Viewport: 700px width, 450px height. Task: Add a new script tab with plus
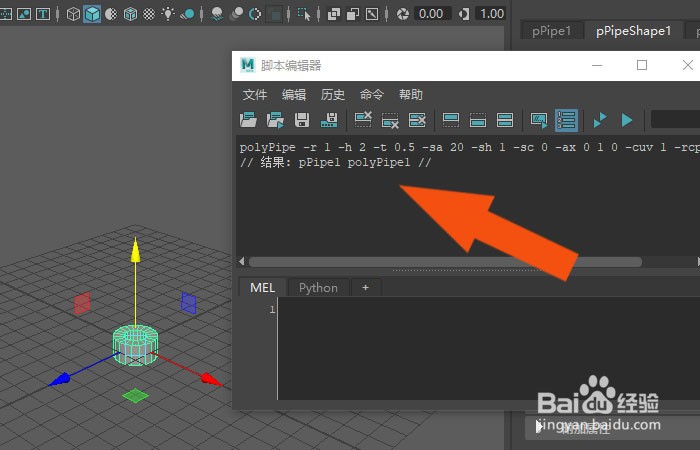click(366, 288)
